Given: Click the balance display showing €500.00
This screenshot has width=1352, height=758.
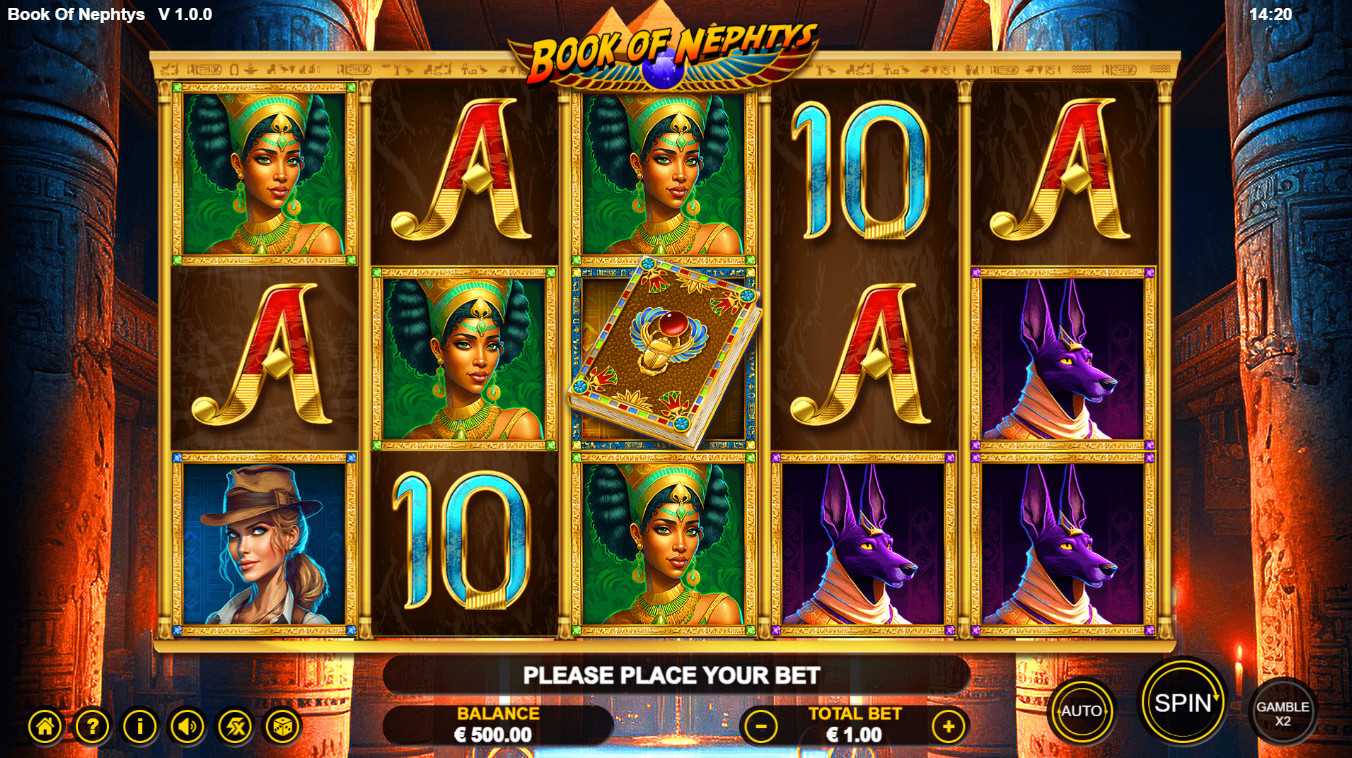Looking at the screenshot, I should [498, 725].
